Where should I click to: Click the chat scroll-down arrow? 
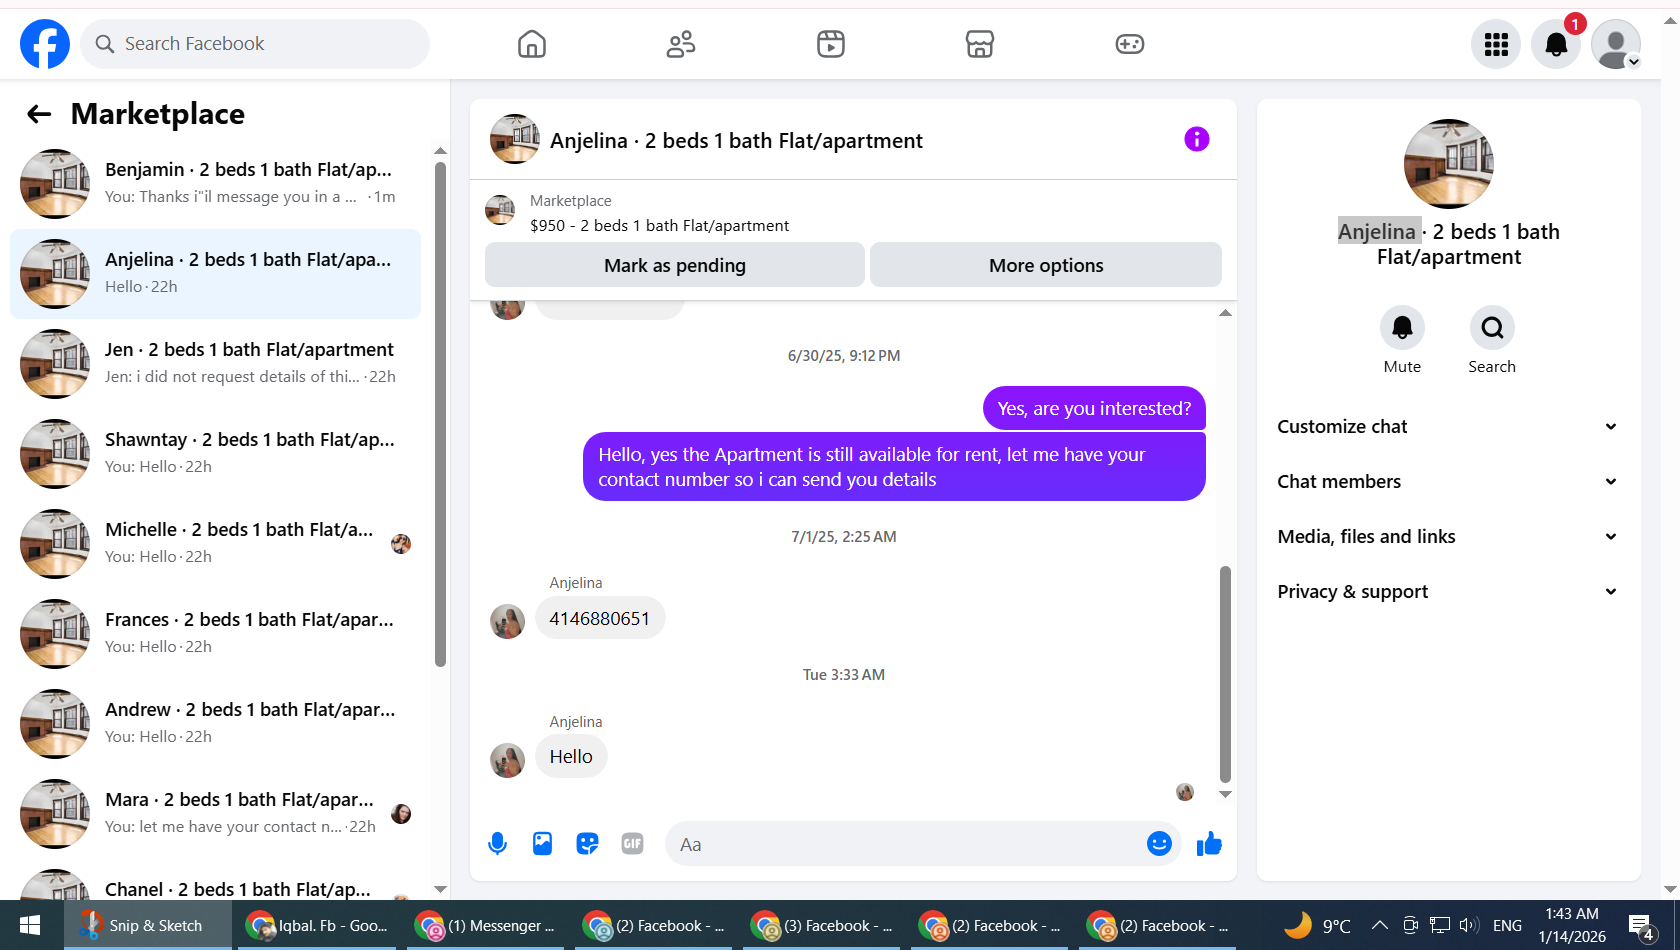point(1225,795)
